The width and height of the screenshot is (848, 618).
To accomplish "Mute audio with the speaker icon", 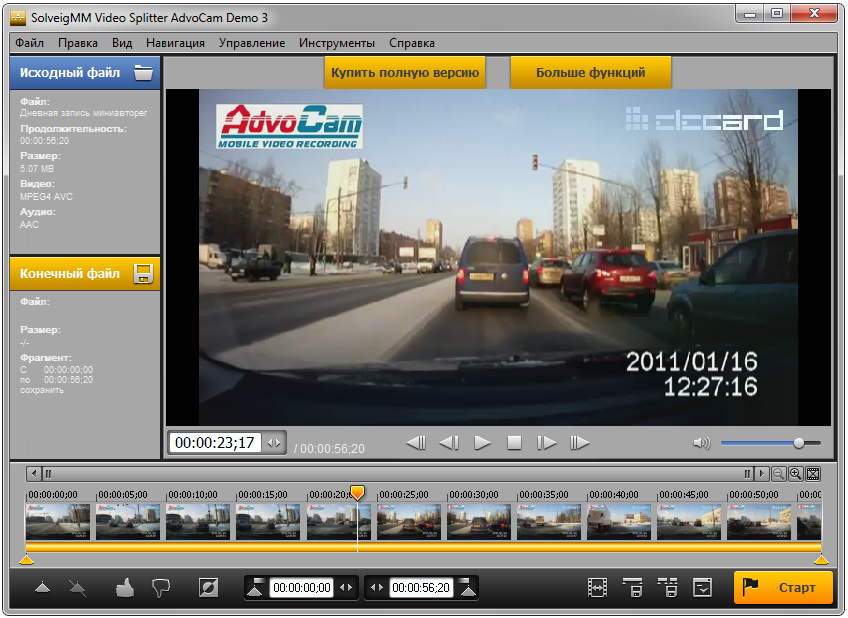I will point(701,443).
